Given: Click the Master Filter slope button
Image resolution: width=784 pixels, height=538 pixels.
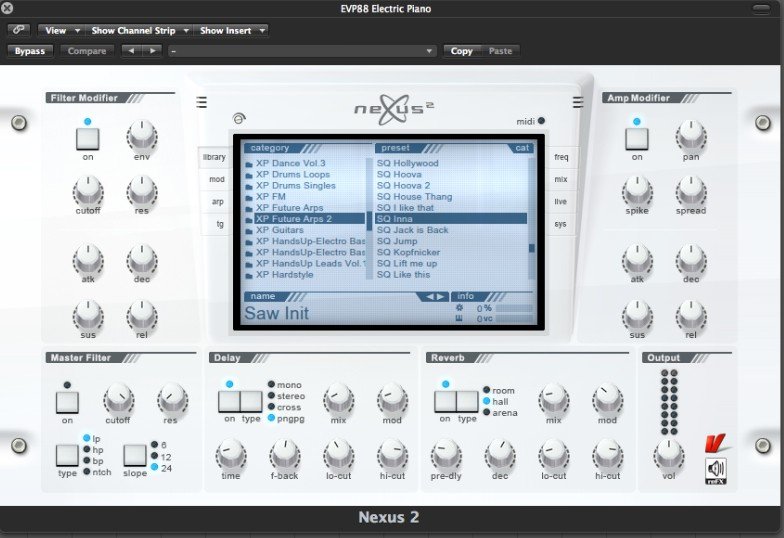Looking at the screenshot, I should pyautogui.click(x=134, y=455).
